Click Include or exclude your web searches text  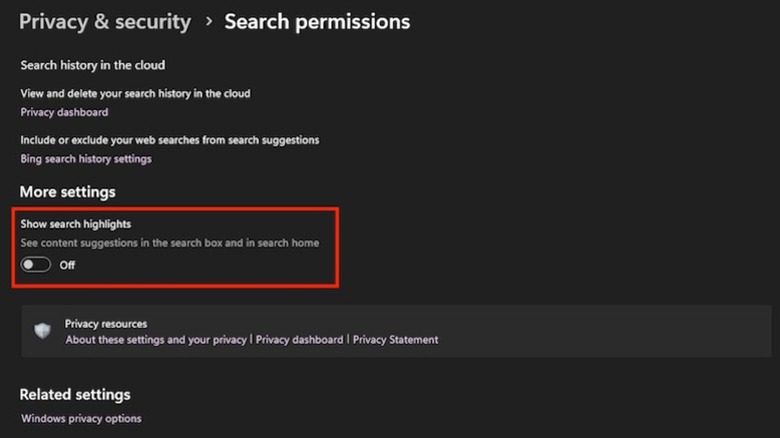click(170, 140)
